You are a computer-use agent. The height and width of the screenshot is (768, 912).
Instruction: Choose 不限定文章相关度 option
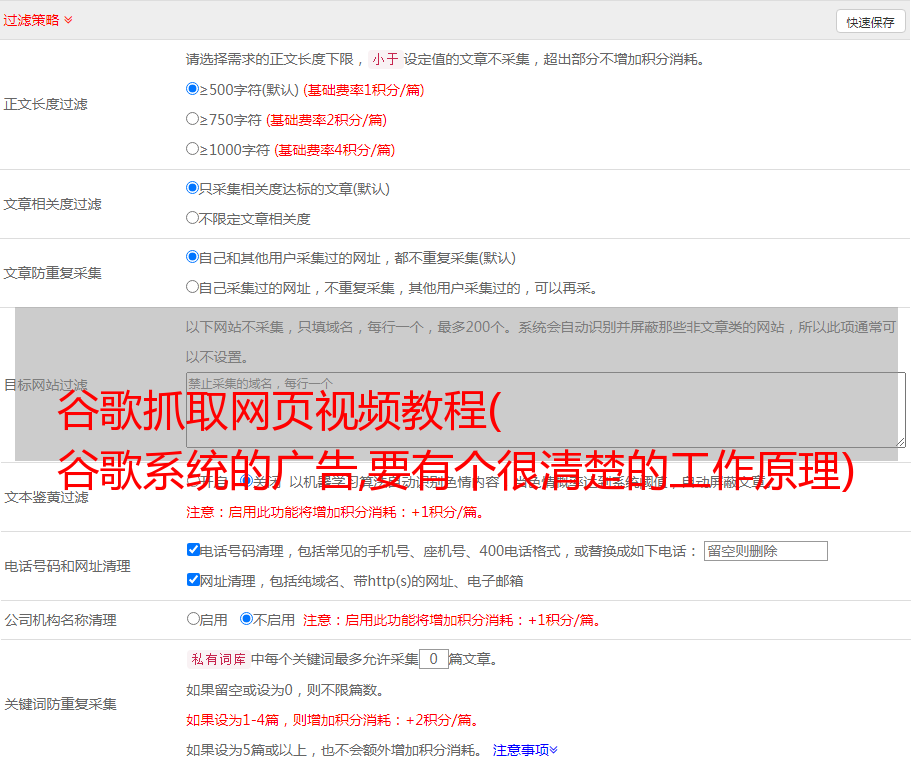coord(193,218)
